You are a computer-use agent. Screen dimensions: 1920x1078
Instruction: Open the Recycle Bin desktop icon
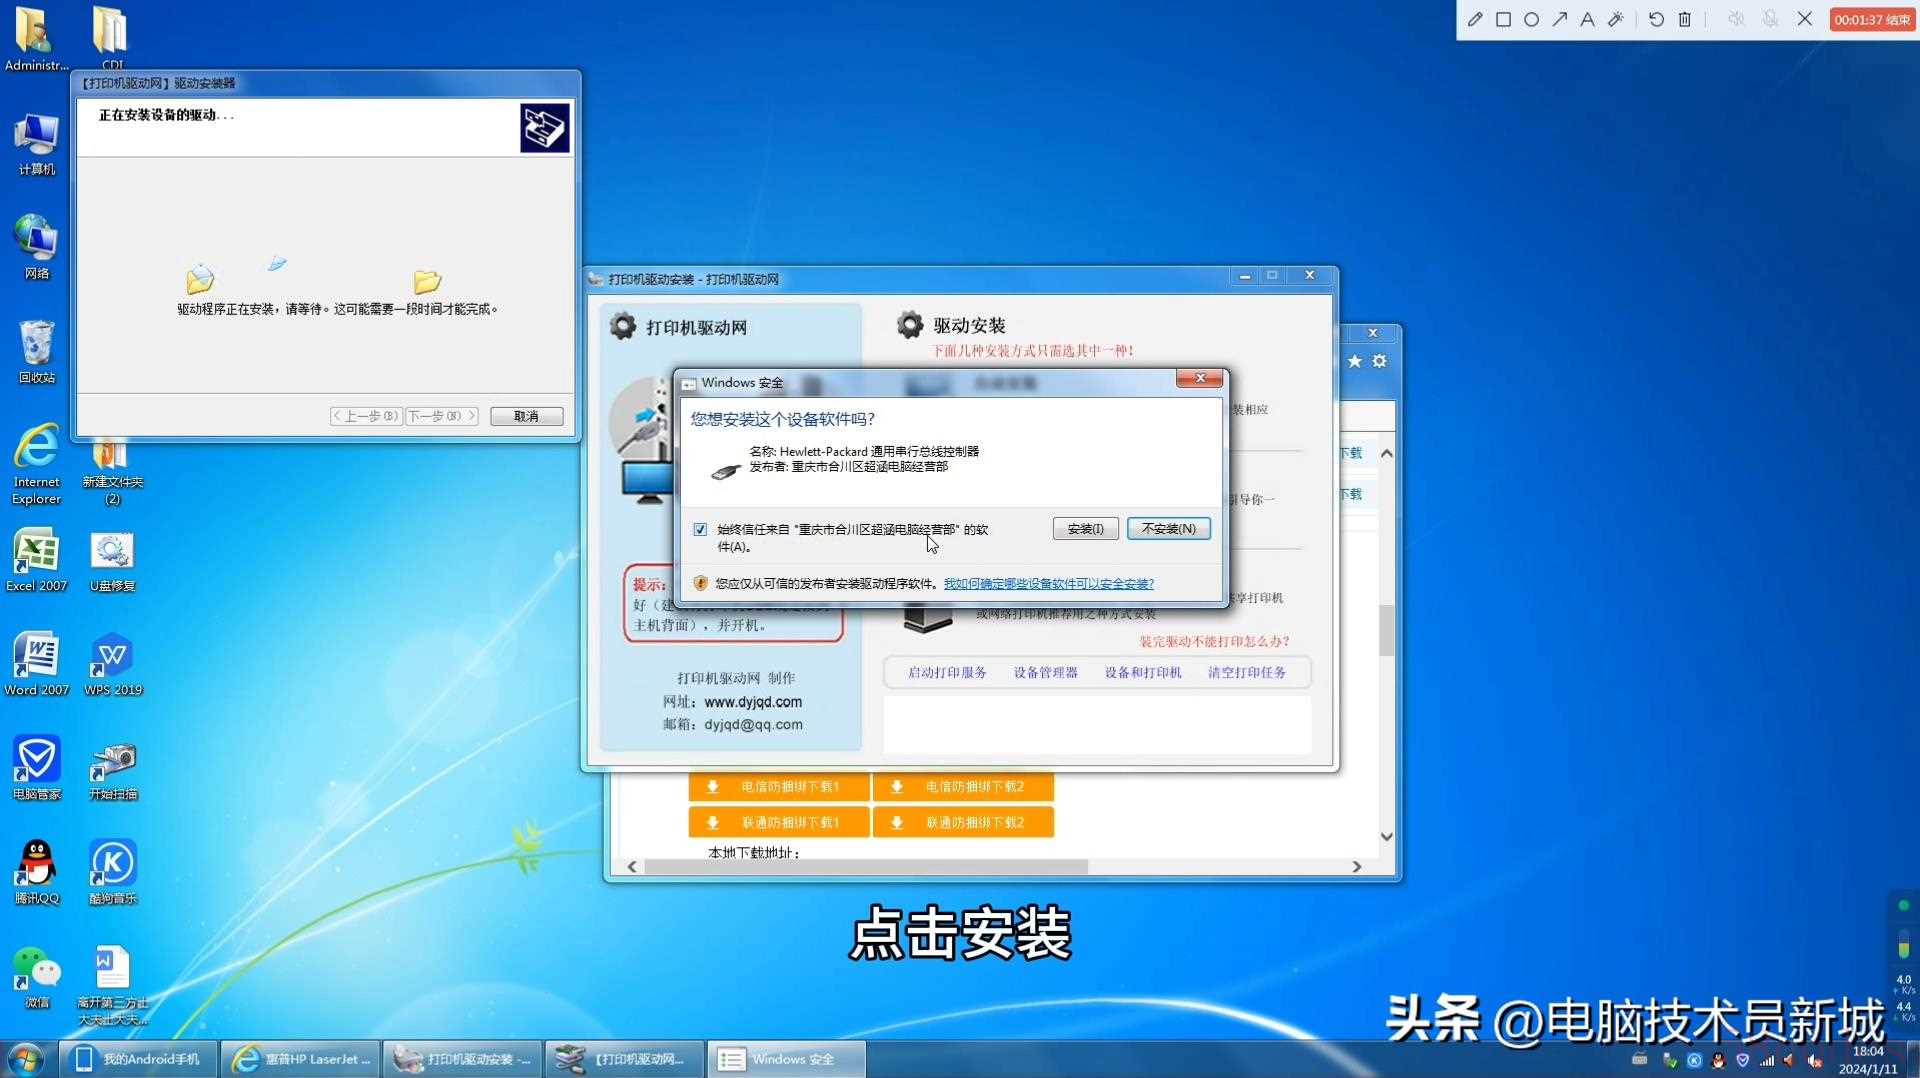click(37, 351)
